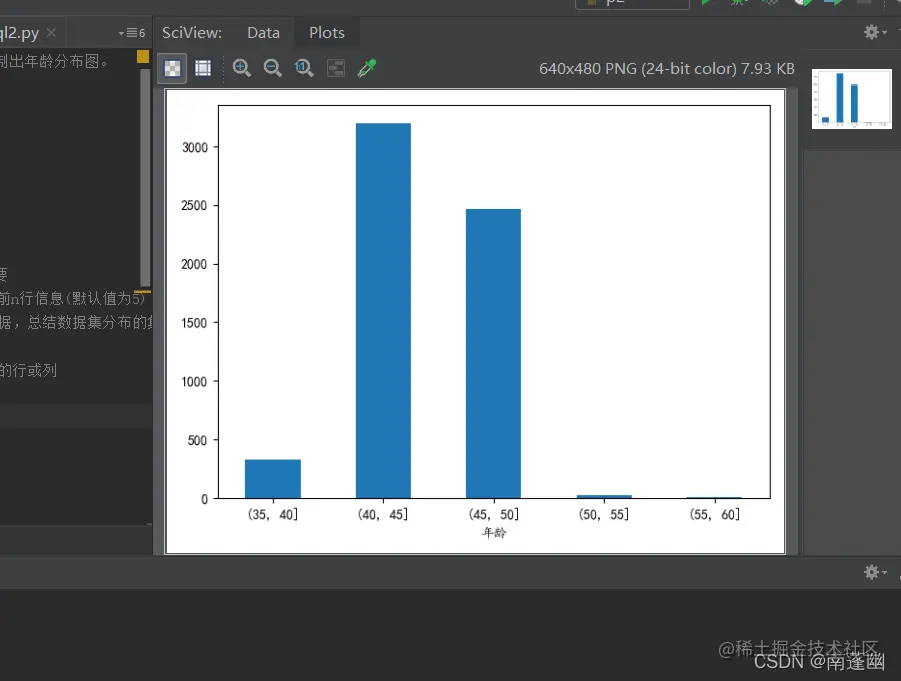Activate the color picker eyedropper
This screenshot has width=901, height=681.
[367, 68]
